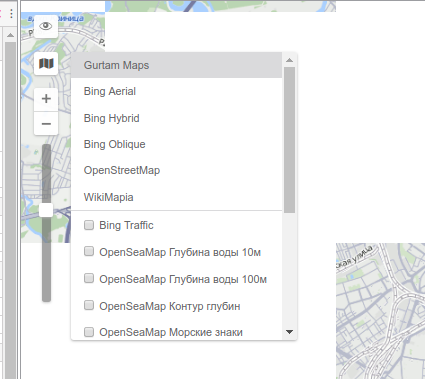
Task: Click the eye visibility icon button
Action: pyautogui.click(x=46, y=26)
